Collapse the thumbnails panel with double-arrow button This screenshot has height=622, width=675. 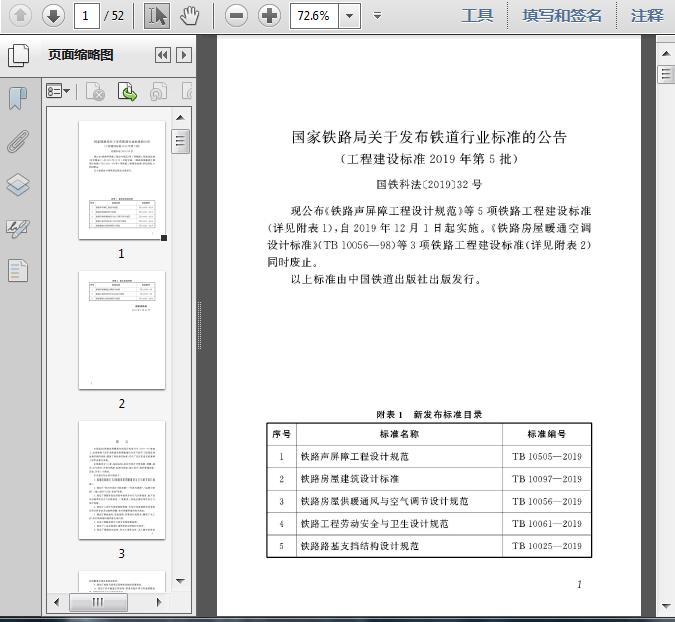[163, 55]
